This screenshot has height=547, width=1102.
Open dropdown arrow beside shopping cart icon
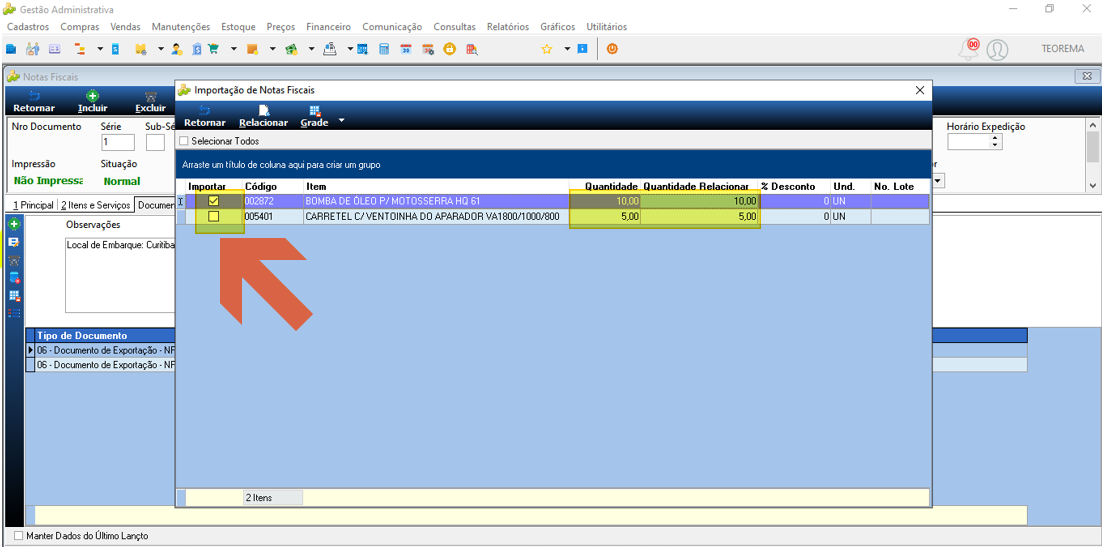tap(233, 49)
